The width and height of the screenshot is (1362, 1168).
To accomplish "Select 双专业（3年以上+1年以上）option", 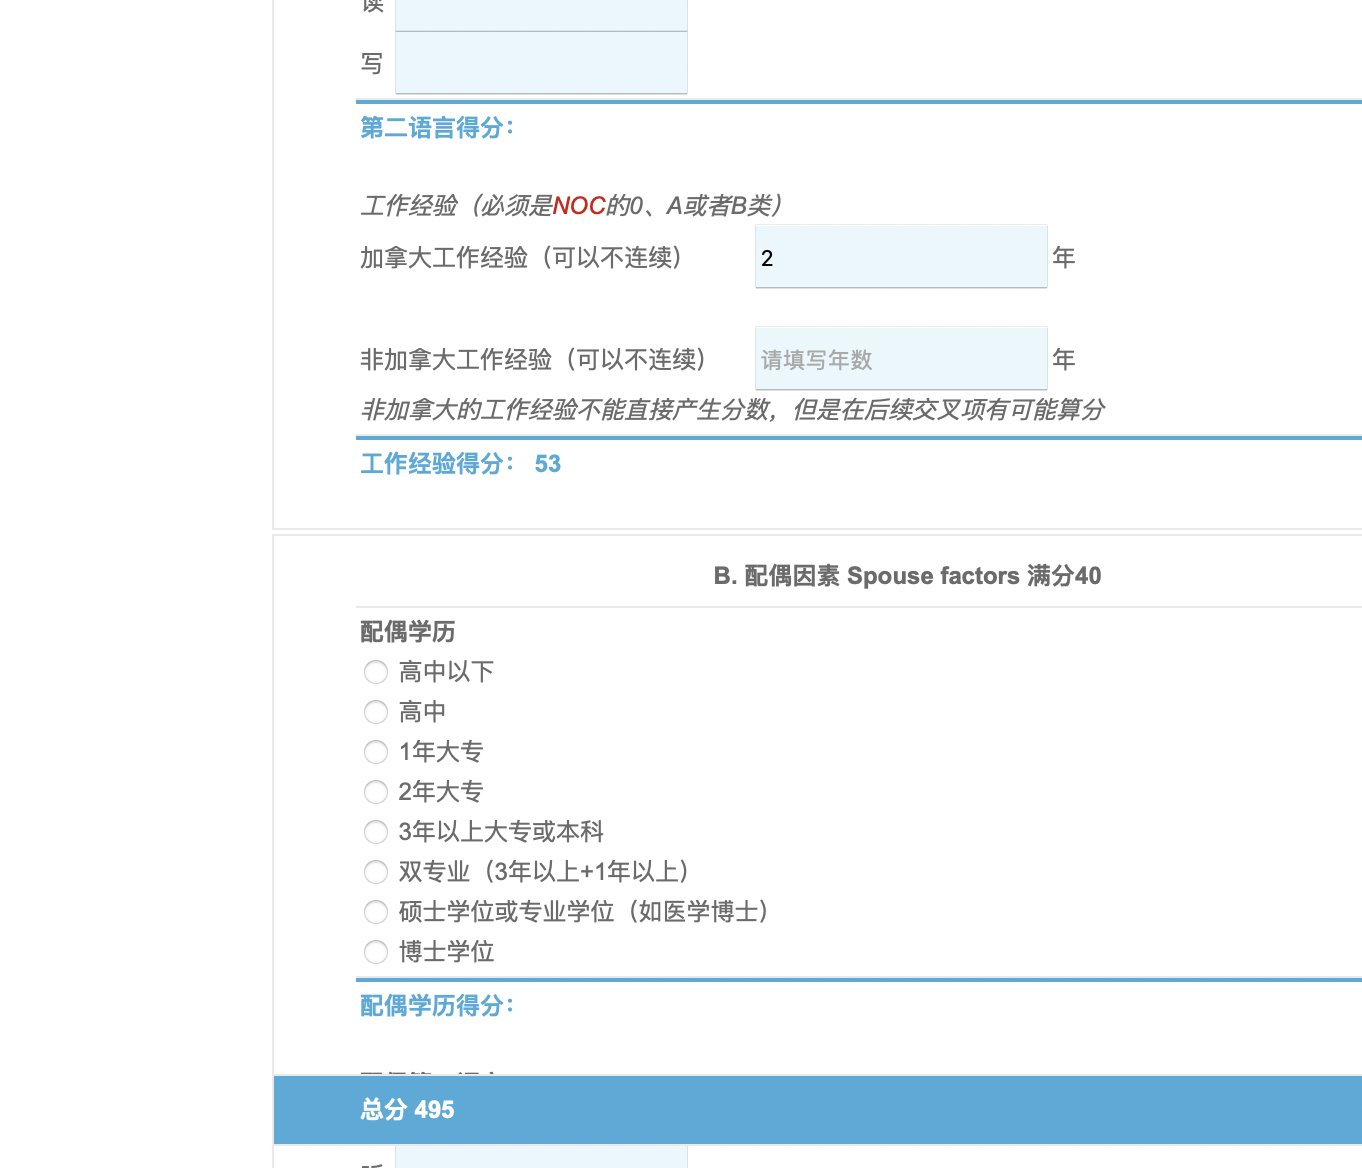I will [x=376, y=872].
